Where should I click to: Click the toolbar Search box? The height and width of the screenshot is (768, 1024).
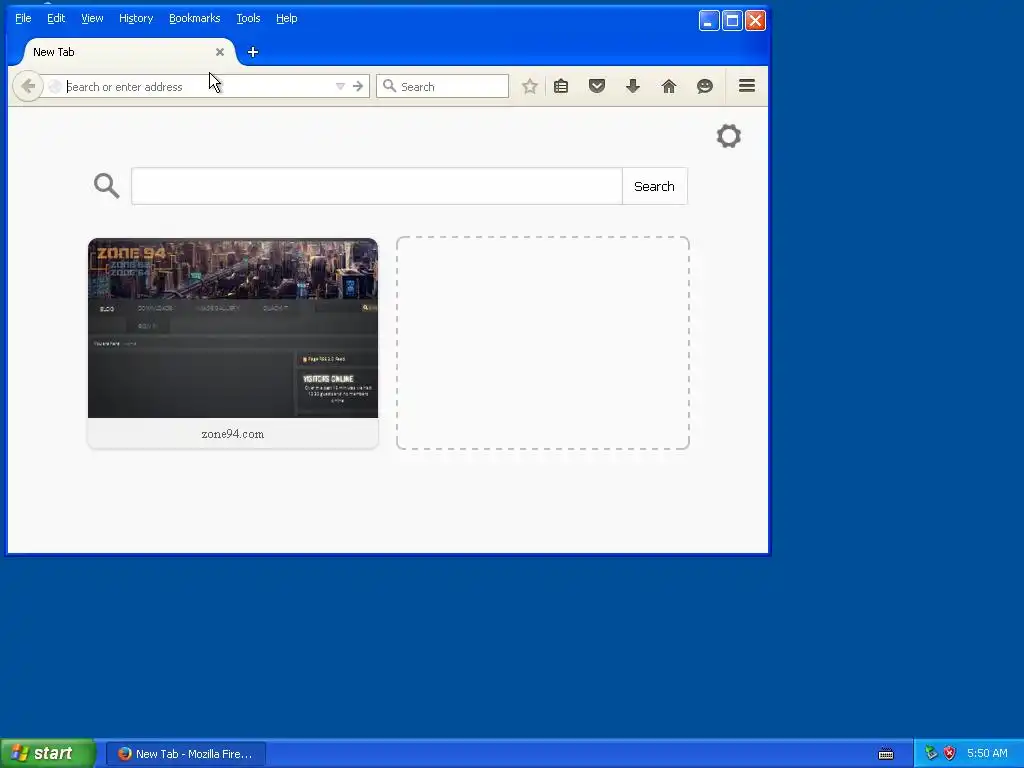442,86
